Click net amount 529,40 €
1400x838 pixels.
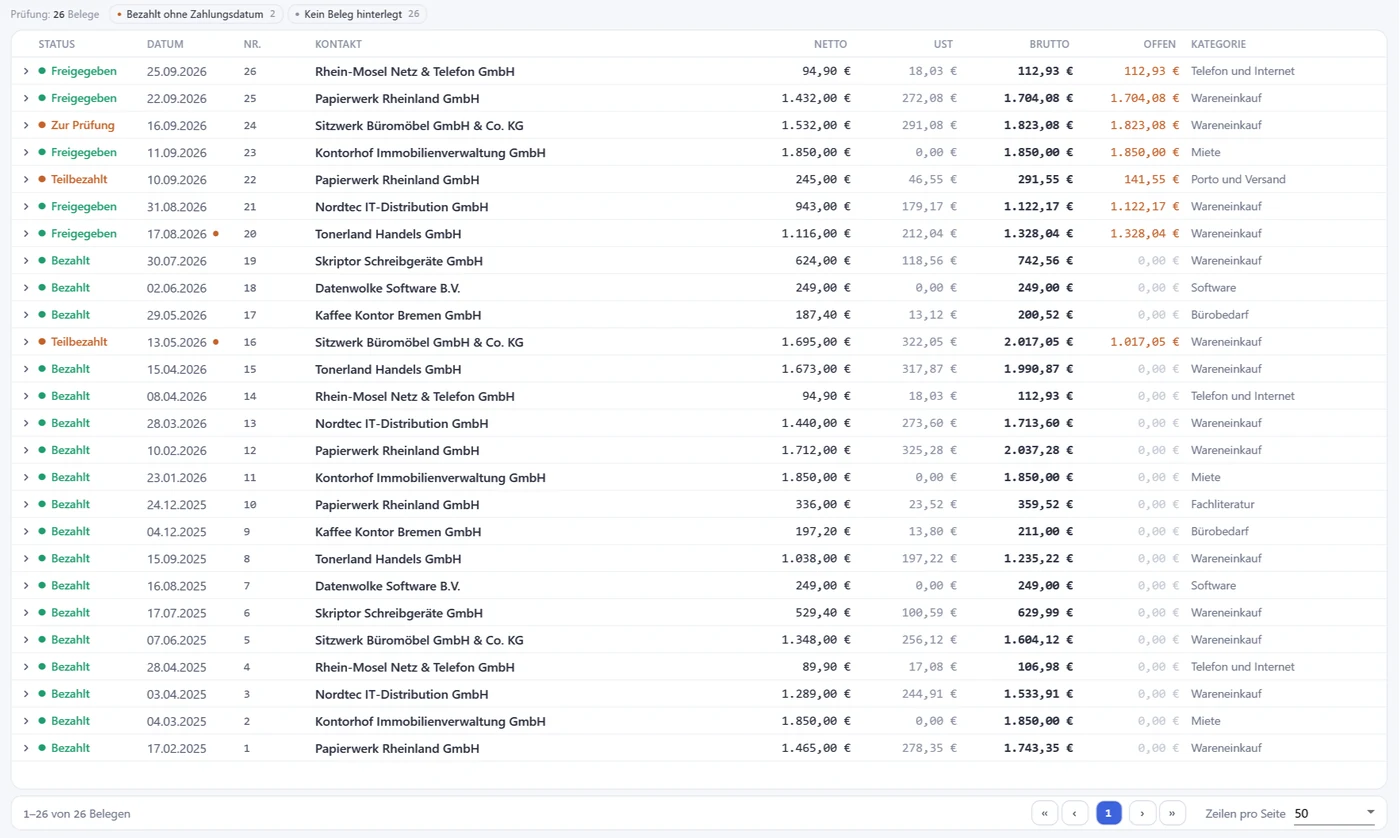(822, 613)
